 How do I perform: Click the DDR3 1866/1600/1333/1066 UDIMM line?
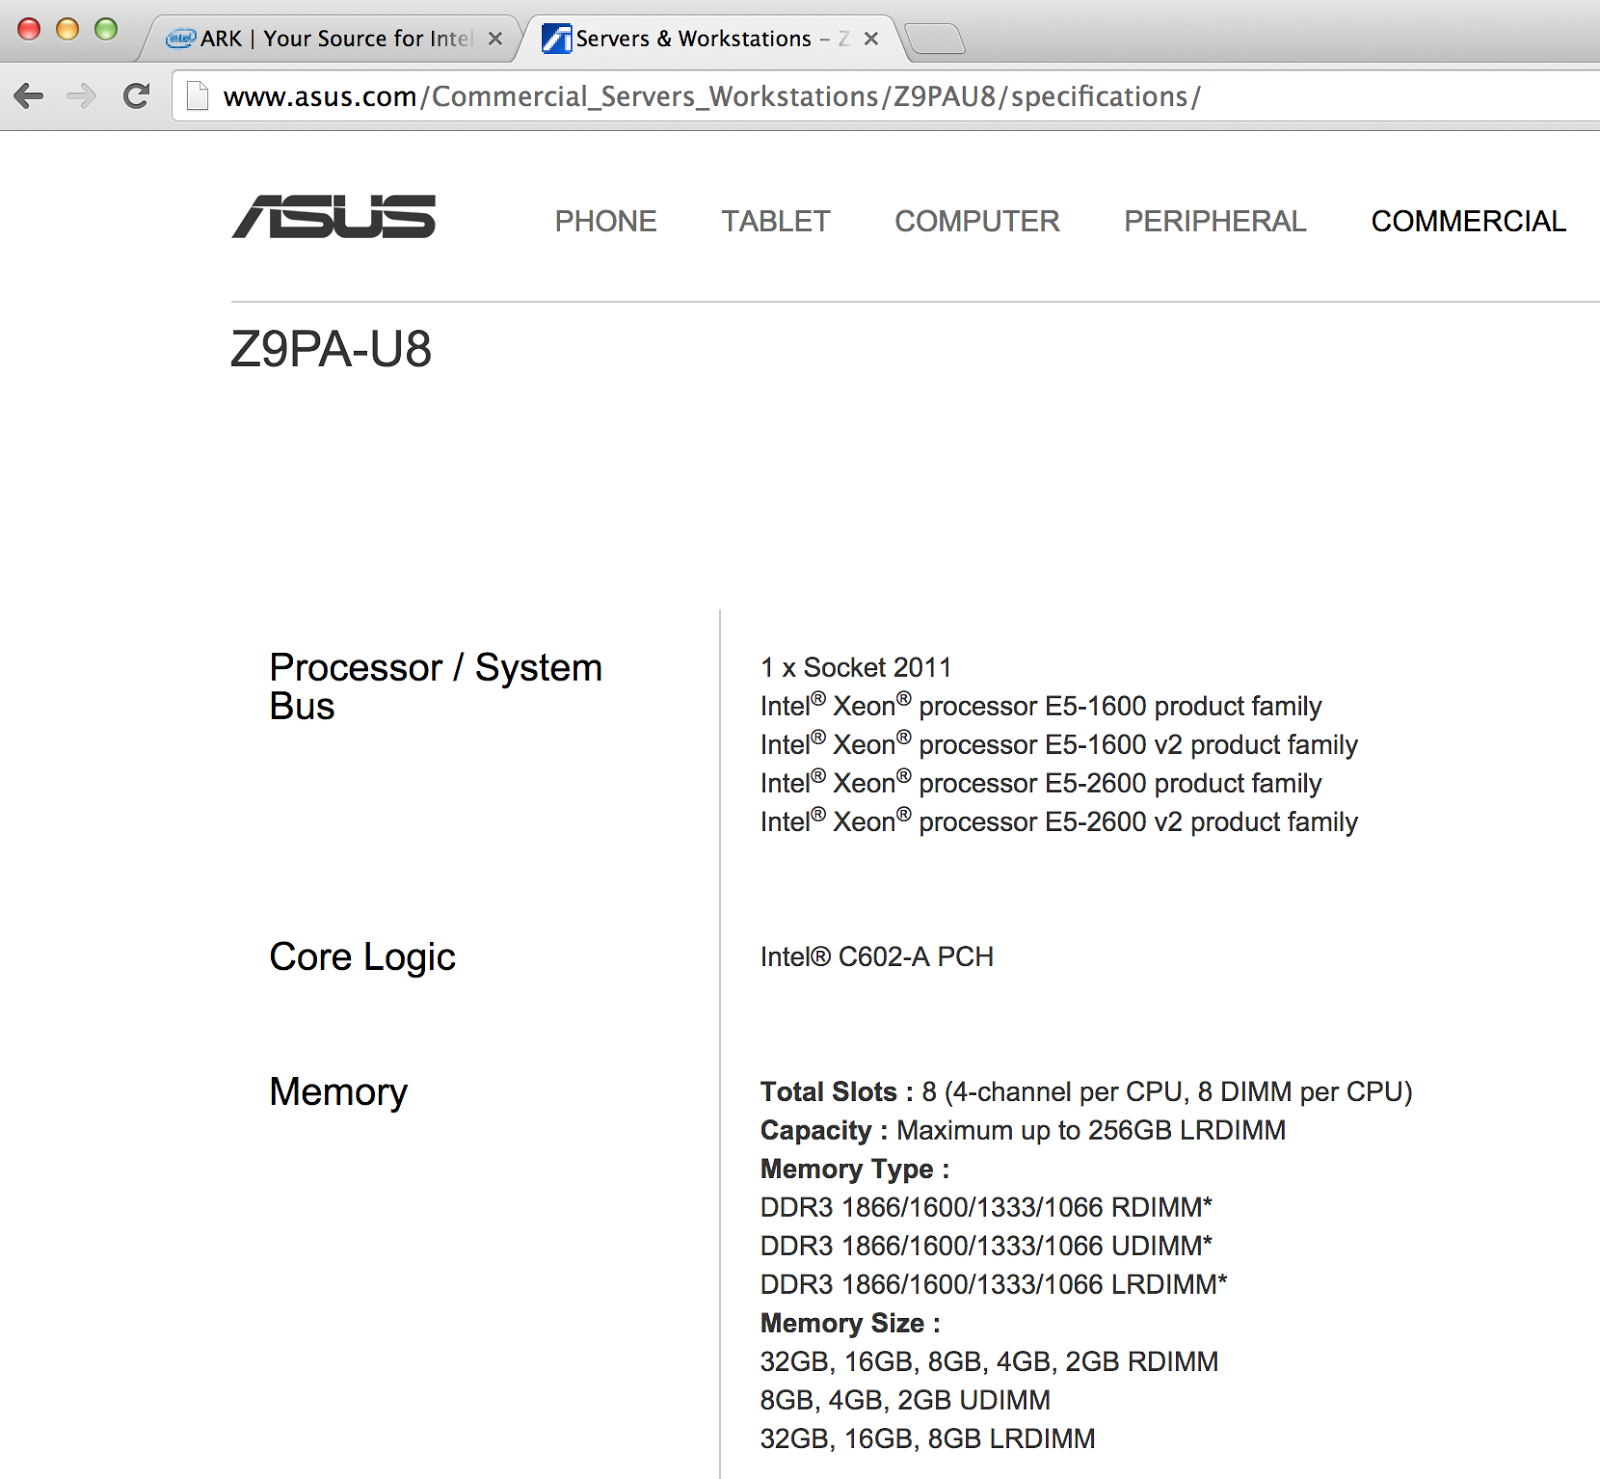pyautogui.click(x=986, y=1246)
